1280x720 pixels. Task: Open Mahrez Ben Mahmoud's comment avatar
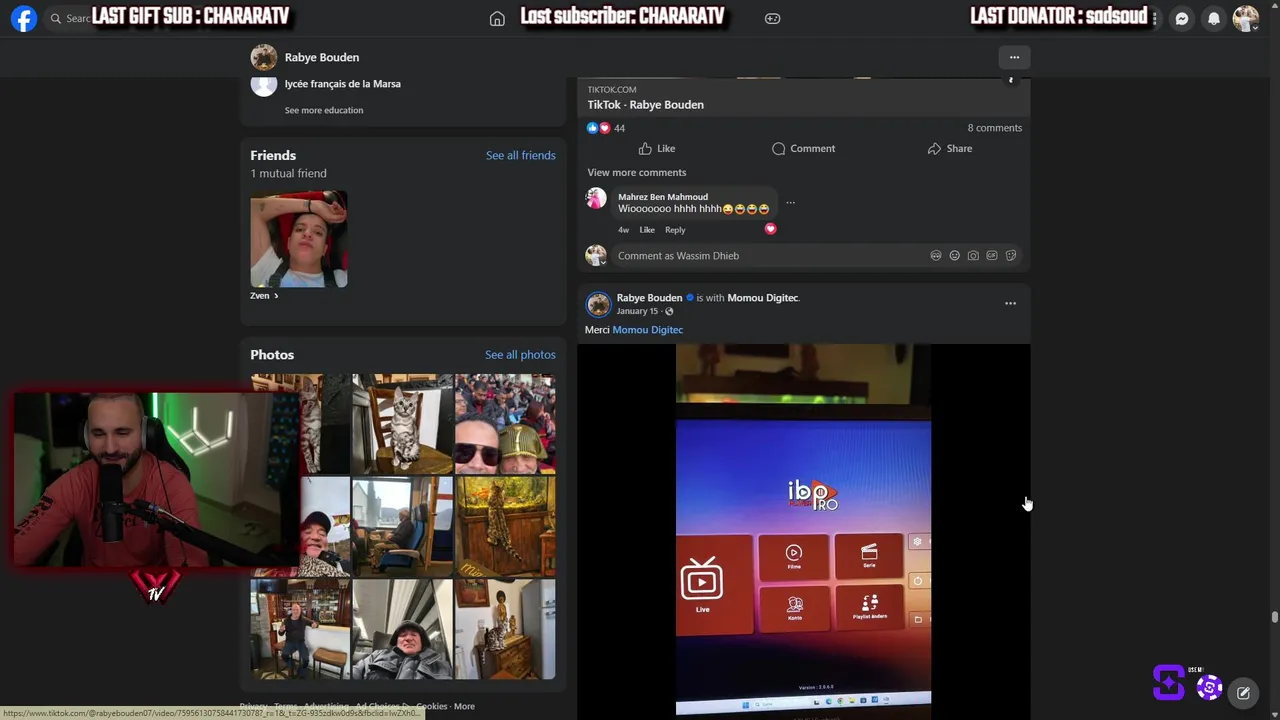(x=596, y=198)
